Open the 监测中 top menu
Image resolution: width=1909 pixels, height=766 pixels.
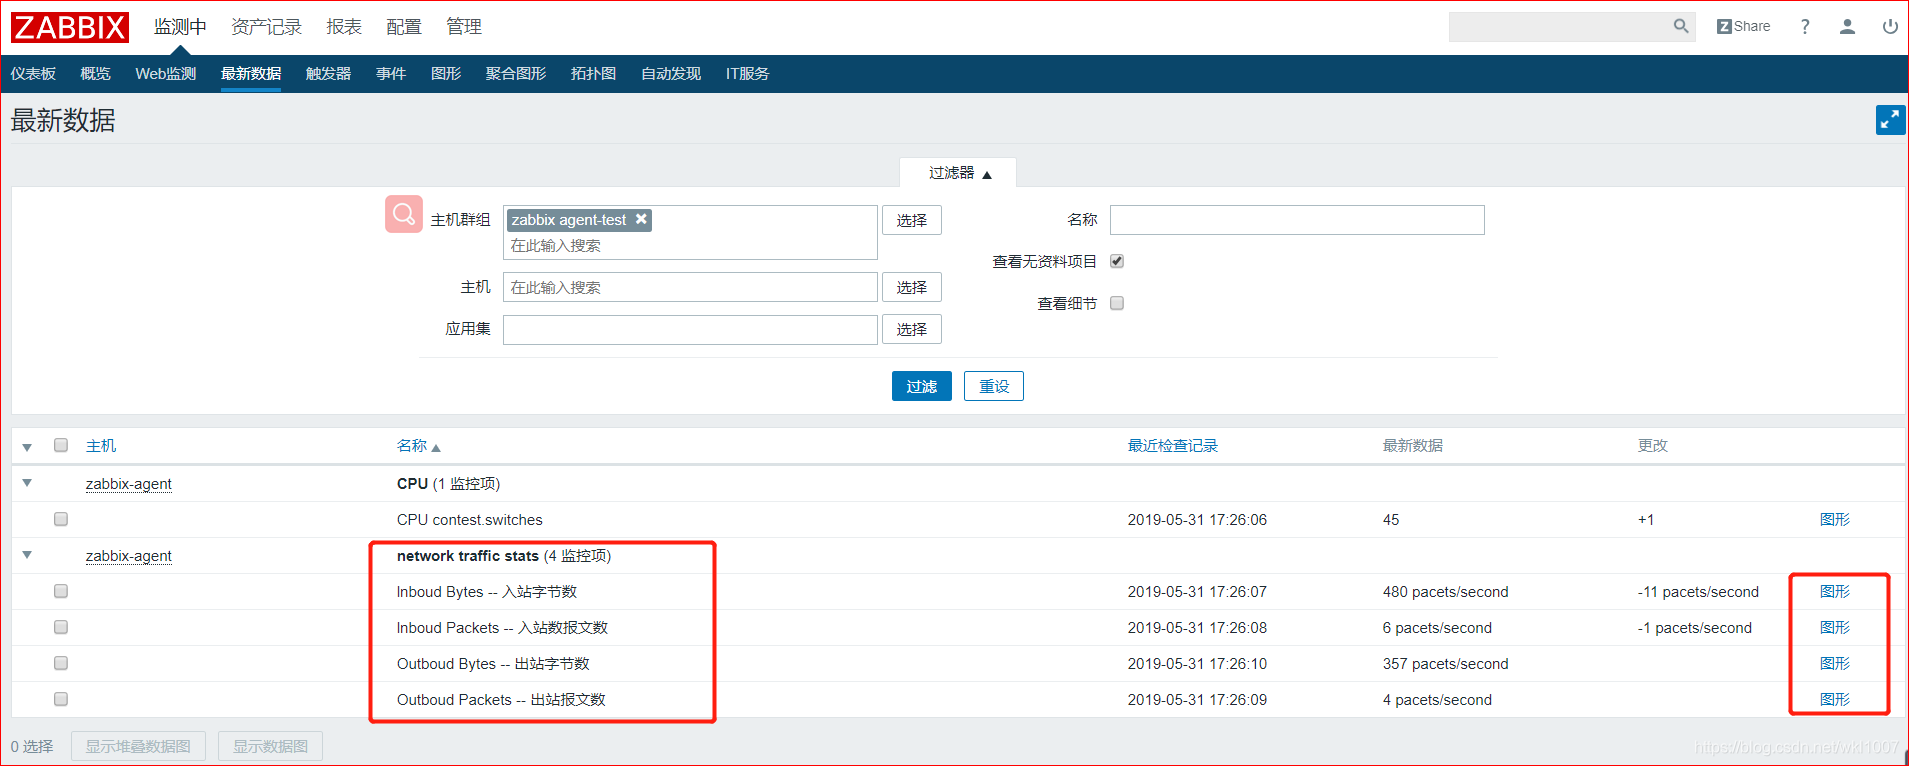click(180, 27)
